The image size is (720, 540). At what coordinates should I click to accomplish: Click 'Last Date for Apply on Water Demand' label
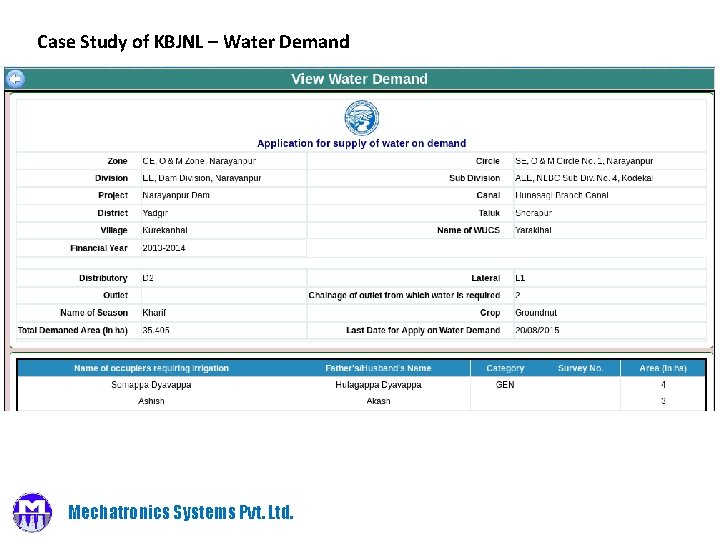pos(423,330)
